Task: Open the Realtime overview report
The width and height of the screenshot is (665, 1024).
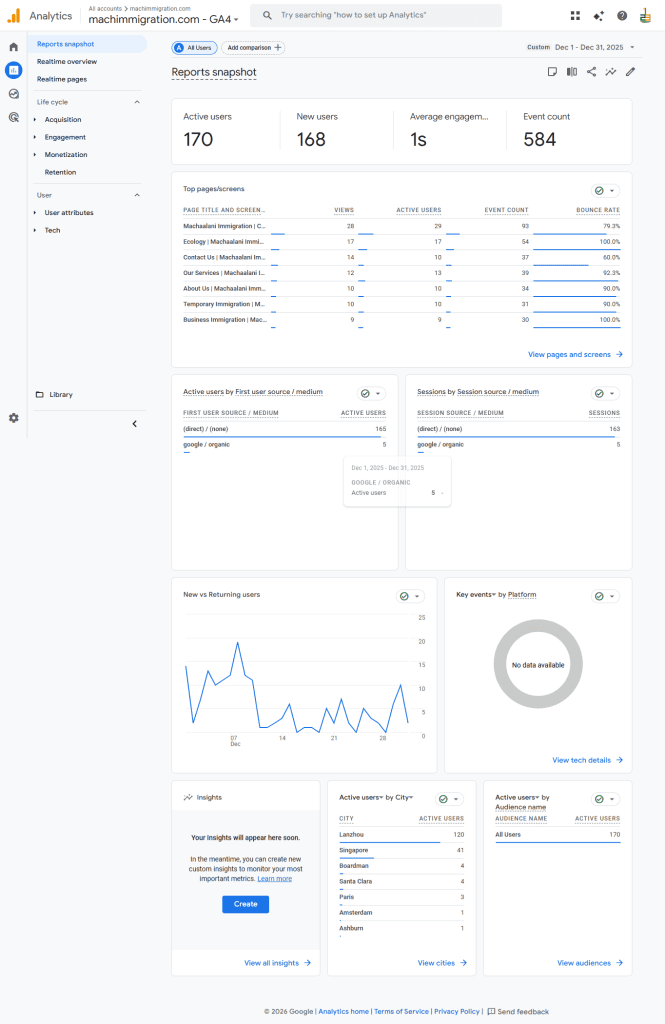Action: [67, 61]
